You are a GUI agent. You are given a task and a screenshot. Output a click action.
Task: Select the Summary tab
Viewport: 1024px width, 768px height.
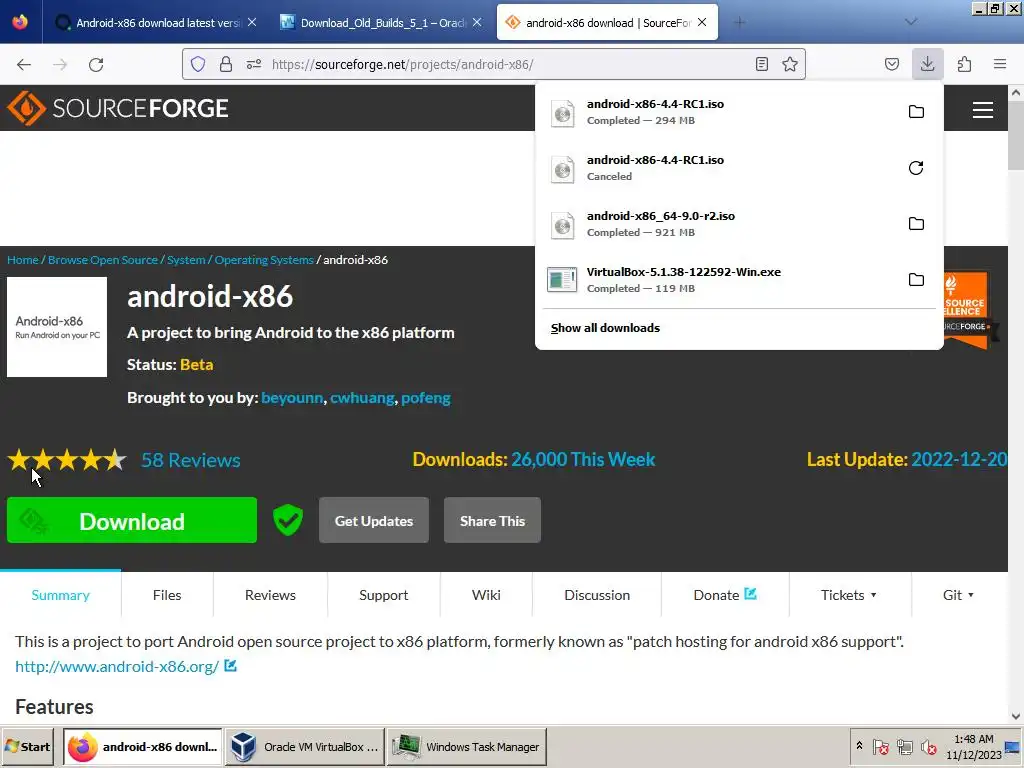tap(61, 595)
